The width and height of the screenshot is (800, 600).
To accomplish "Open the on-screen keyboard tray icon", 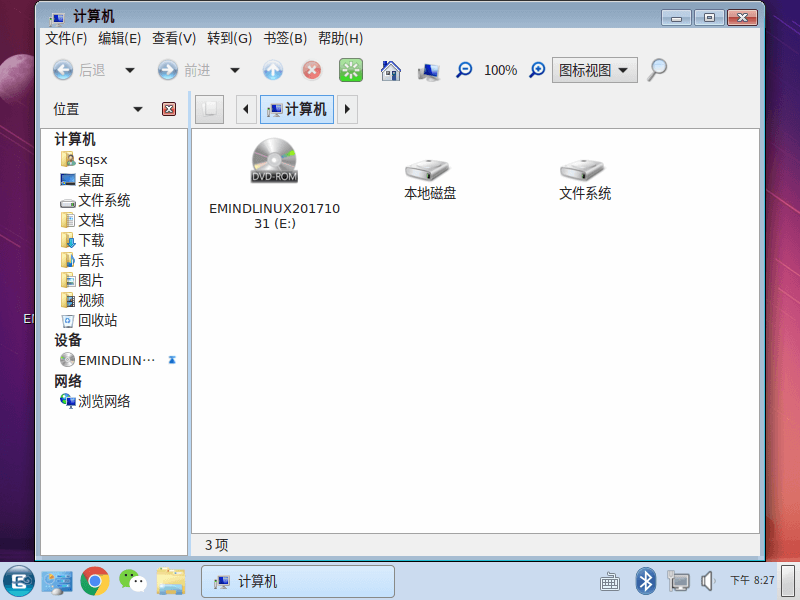I will pos(610,581).
